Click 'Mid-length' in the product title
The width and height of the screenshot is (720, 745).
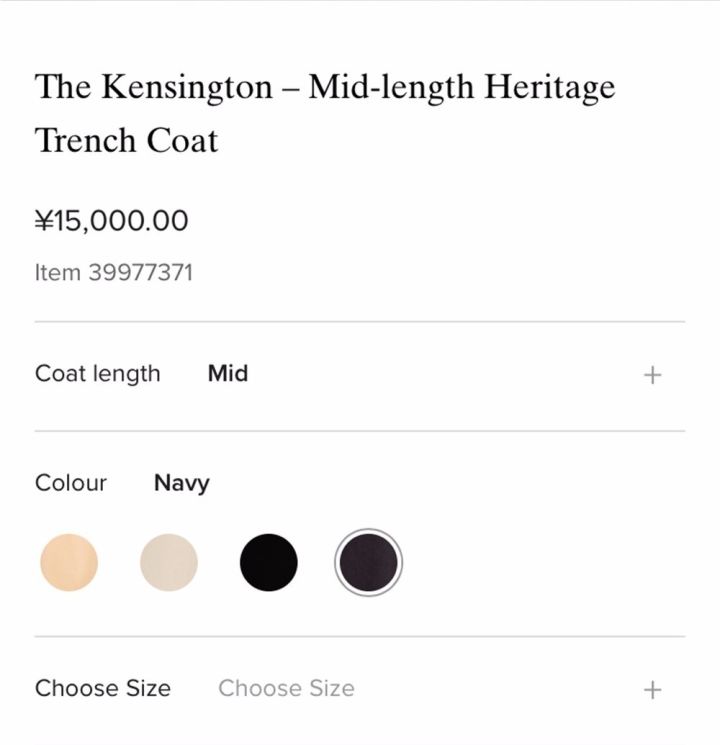point(391,87)
